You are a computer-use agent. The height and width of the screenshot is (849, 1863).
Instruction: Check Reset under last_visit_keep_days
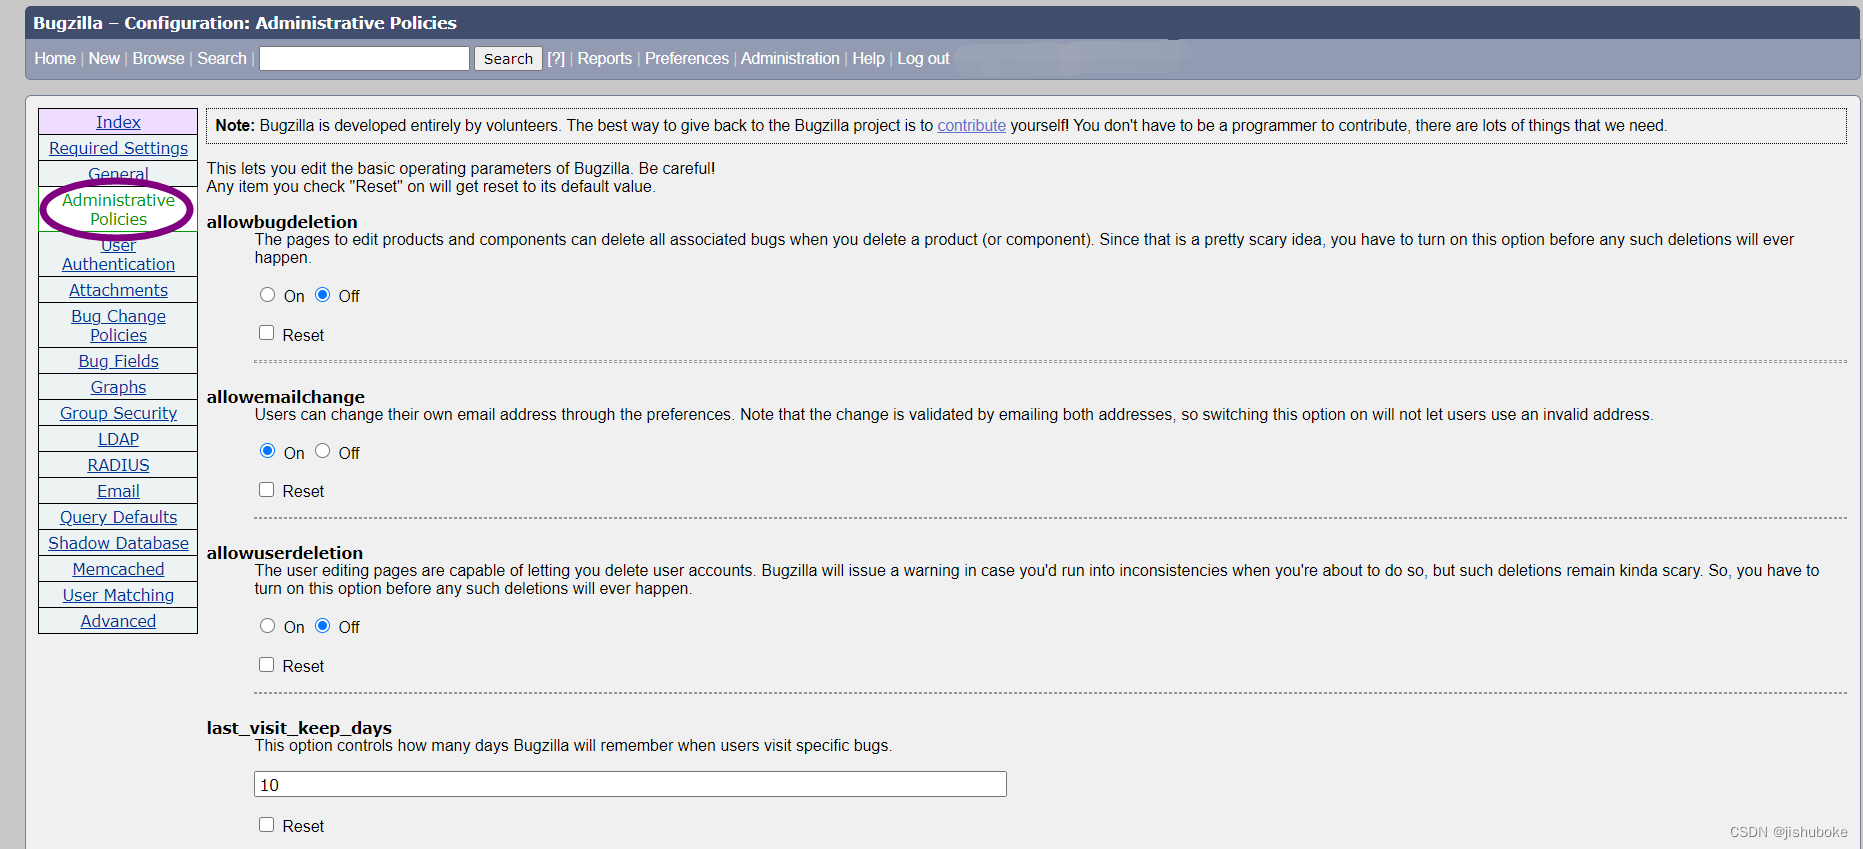pos(266,825)
